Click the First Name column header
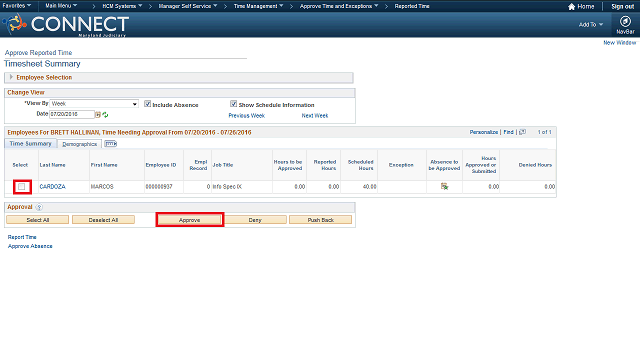 tap(104, 165)
